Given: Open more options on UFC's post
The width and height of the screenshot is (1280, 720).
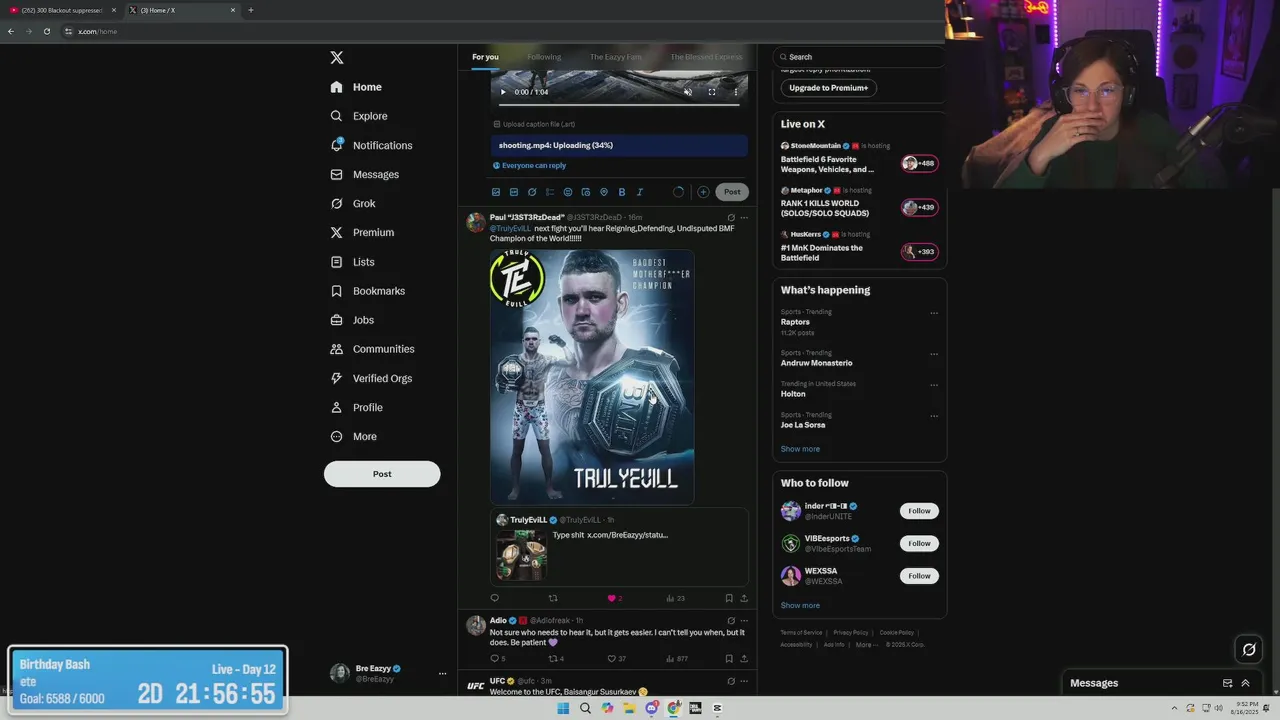Looking at the screenshot, I should (x=744, y=681).
